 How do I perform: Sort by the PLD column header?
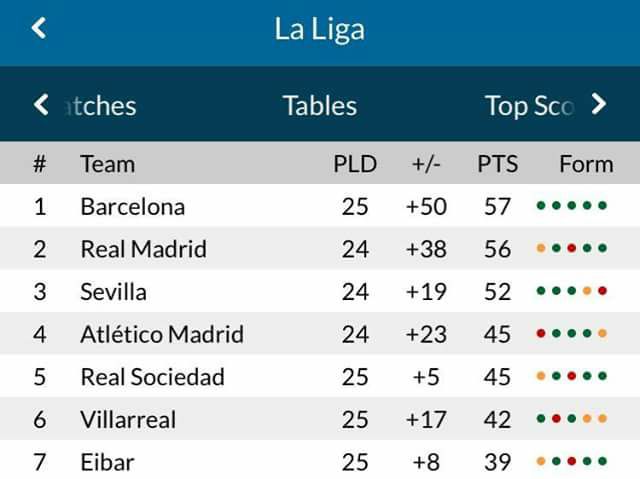click(355, 164)
